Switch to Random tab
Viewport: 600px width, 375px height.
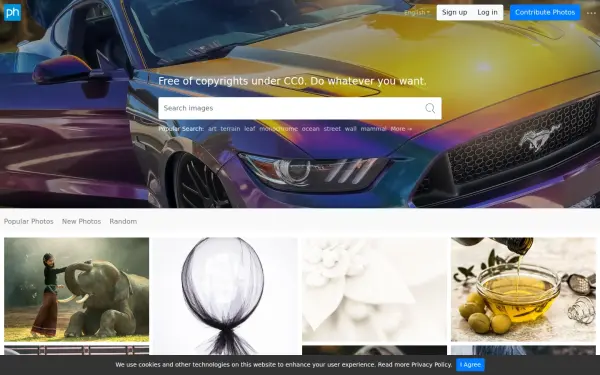pos(123,222)
